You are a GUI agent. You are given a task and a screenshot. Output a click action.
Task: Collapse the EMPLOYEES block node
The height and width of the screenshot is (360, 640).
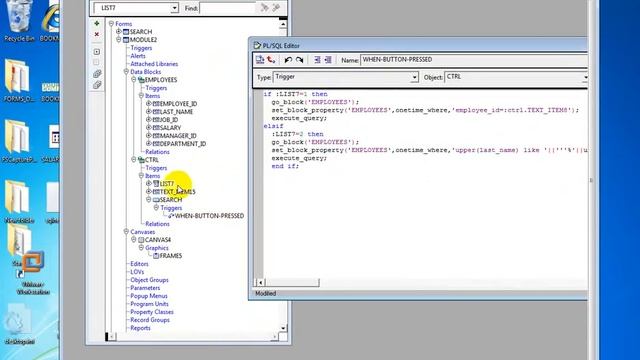[133, 80]
